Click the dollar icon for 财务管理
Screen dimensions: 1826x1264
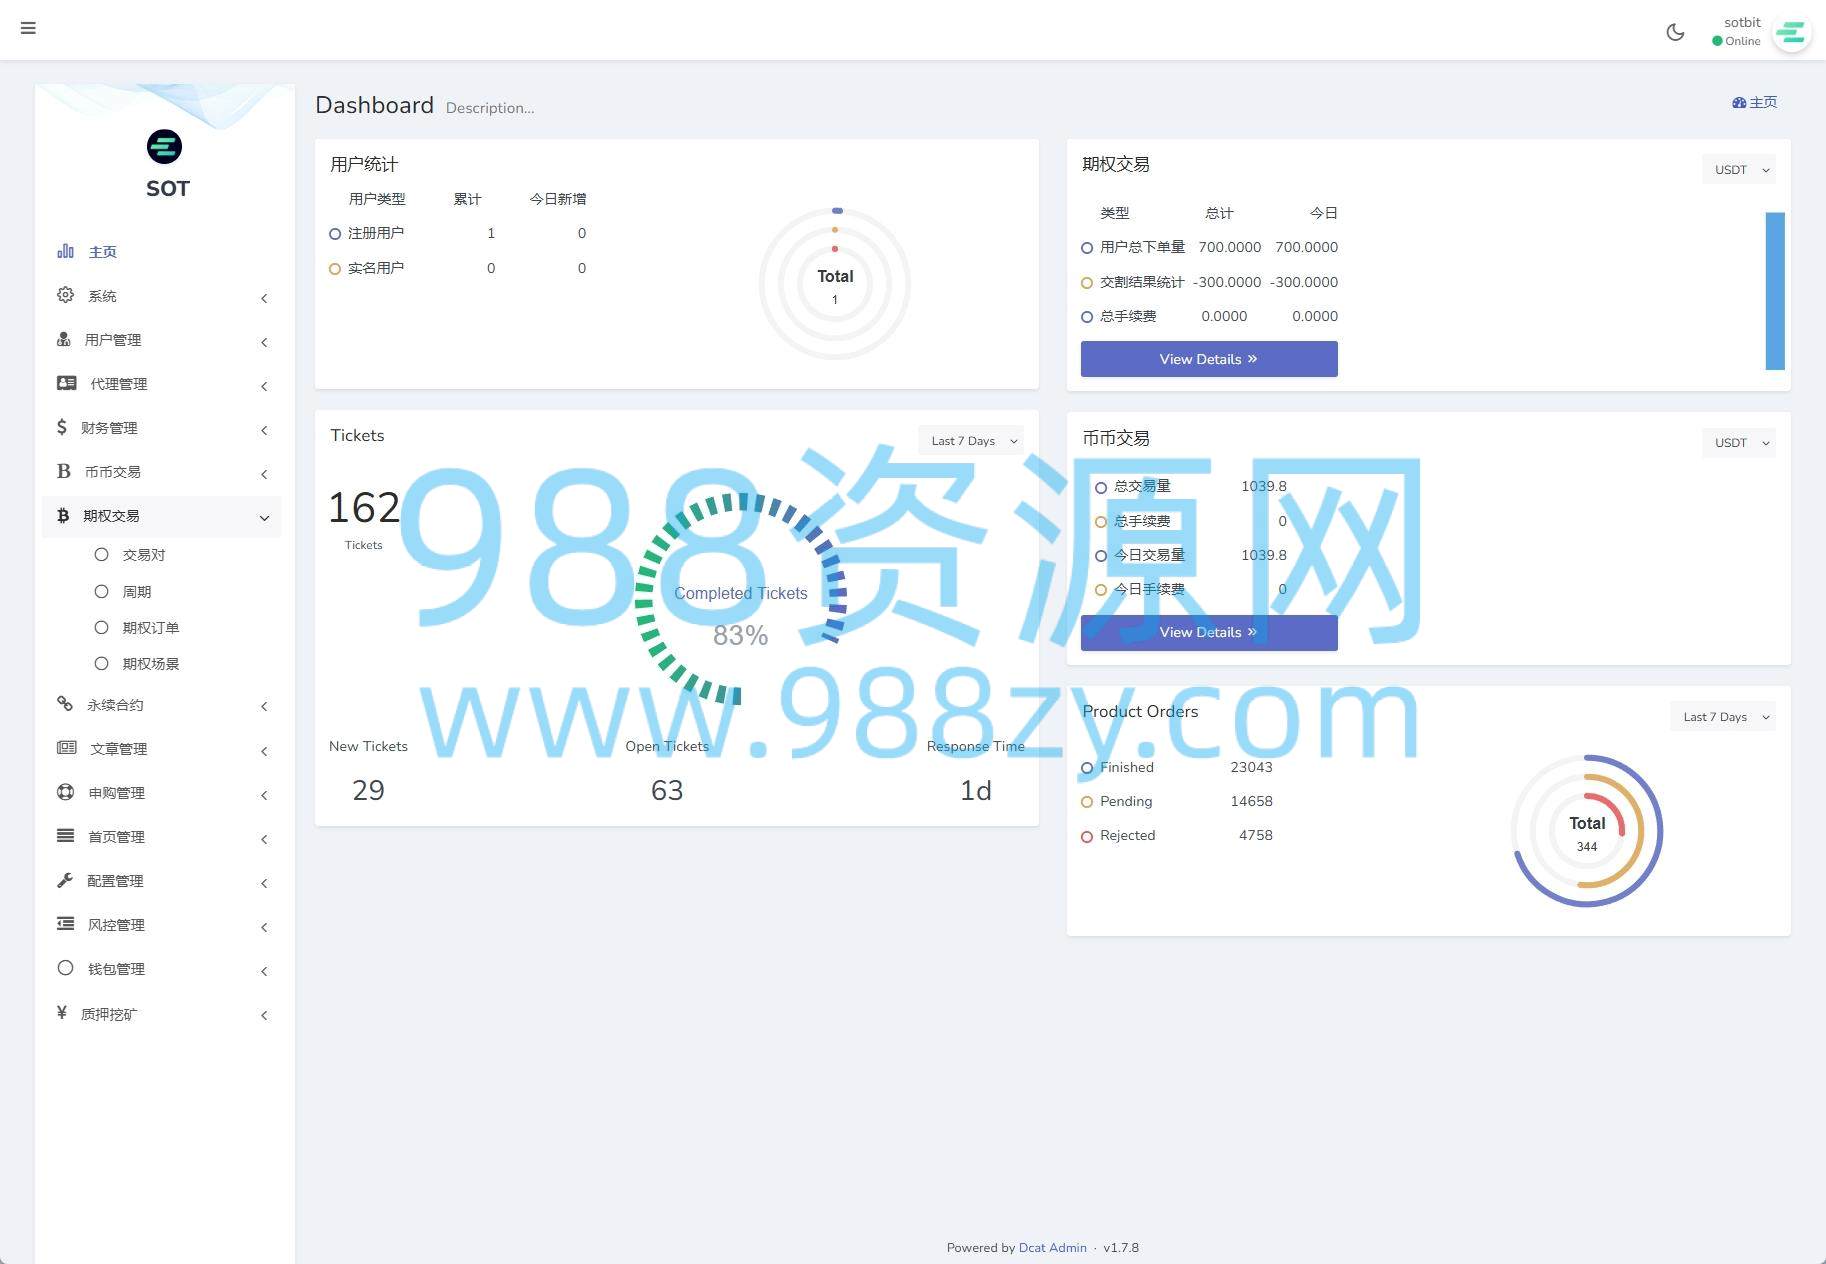coord(62,428)
